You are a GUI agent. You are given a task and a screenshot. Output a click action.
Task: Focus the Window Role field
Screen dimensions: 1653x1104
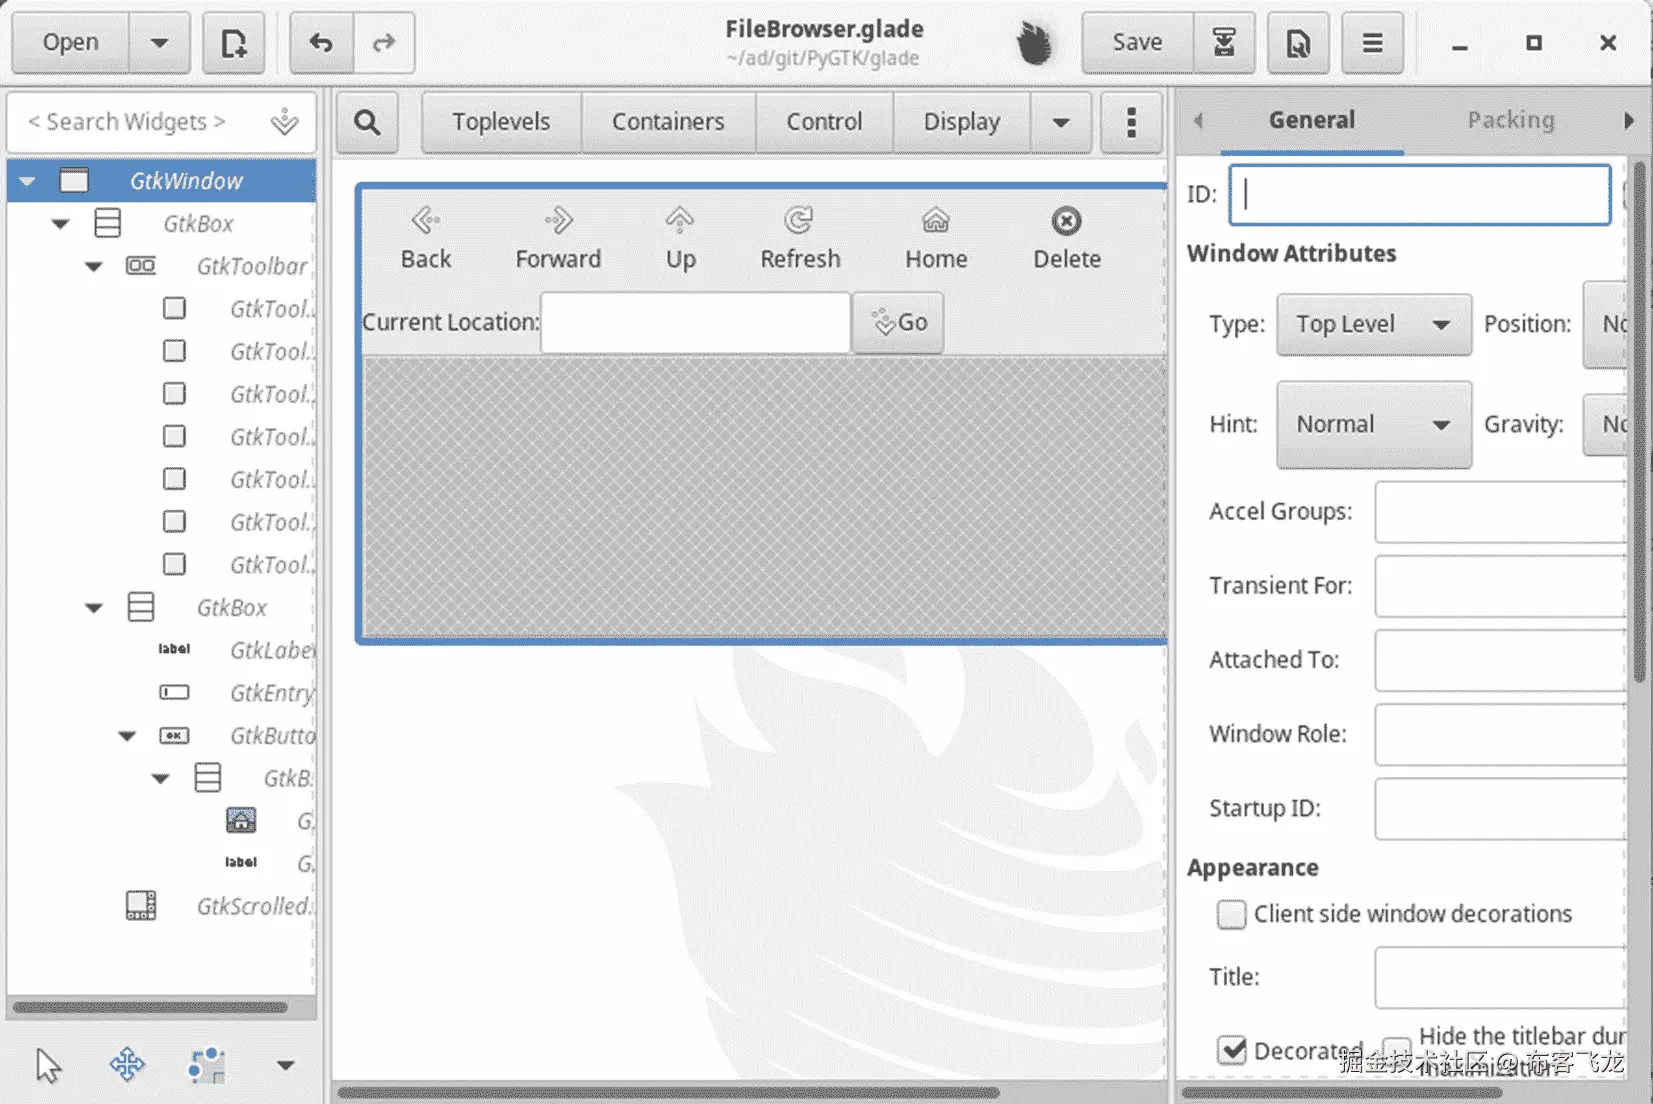[1500, 734]
